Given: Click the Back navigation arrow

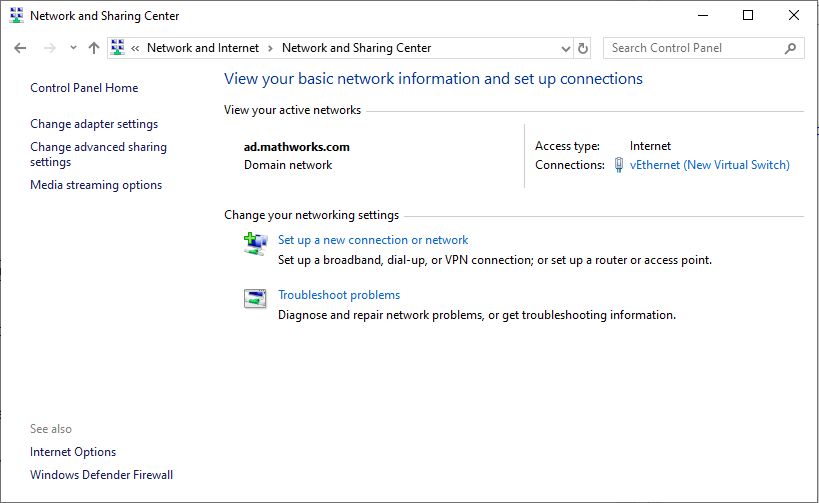Looking at the screenshot, I should tap(20, 48).
